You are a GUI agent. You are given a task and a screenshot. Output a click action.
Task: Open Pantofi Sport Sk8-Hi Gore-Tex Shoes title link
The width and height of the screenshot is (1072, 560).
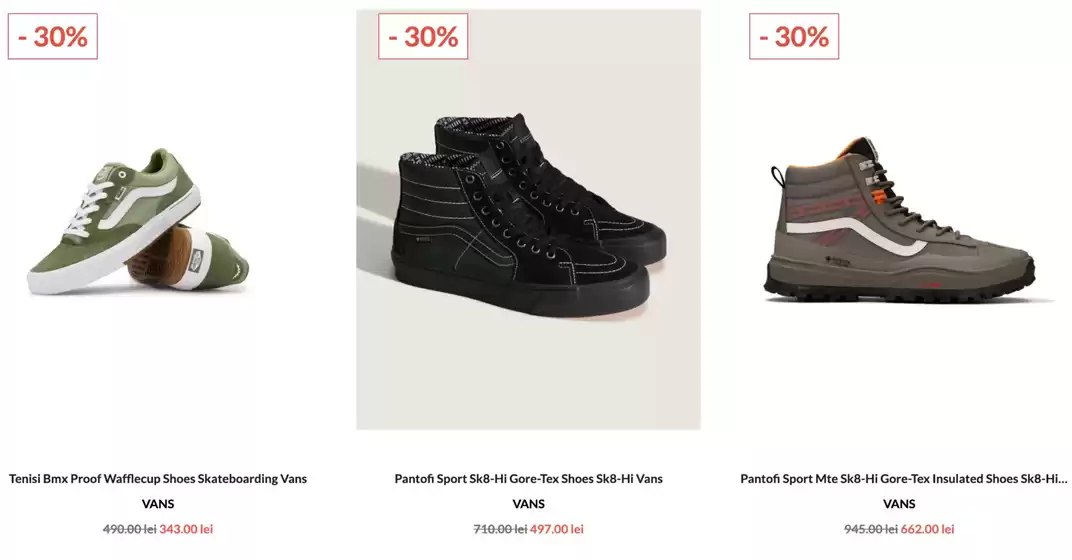528,479
